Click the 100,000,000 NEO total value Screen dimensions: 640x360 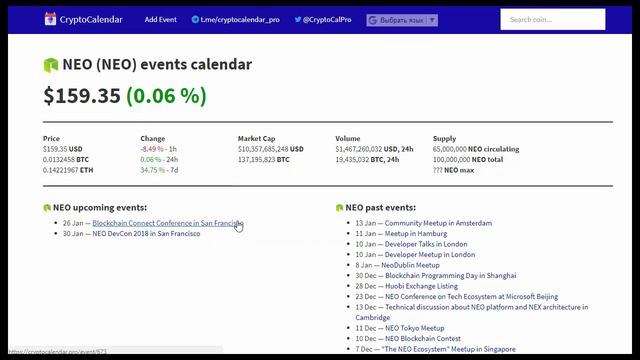[468, 160]
